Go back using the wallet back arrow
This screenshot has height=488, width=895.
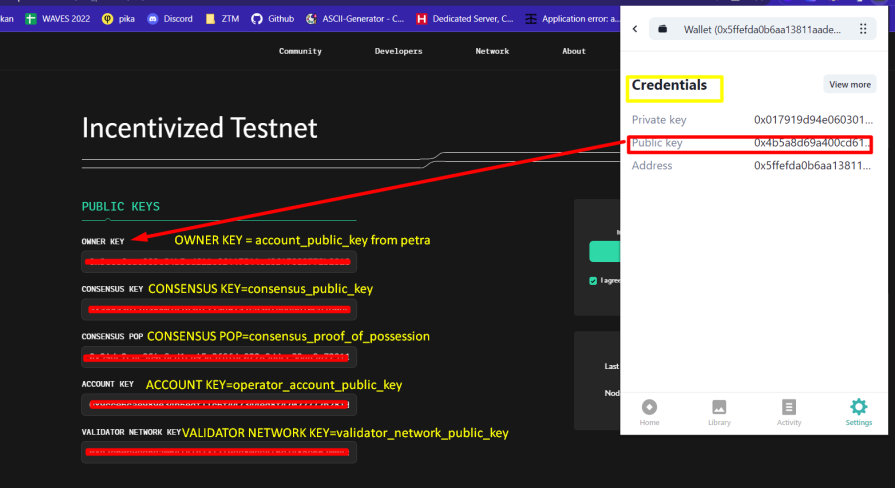(635, 29)
